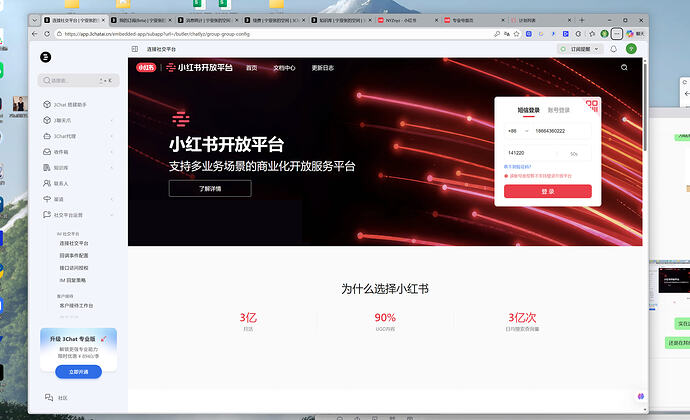Switch to the 短信登录 login tab
Image resolution: width=690 pixels, height=420 pixels.
point(528,110)
